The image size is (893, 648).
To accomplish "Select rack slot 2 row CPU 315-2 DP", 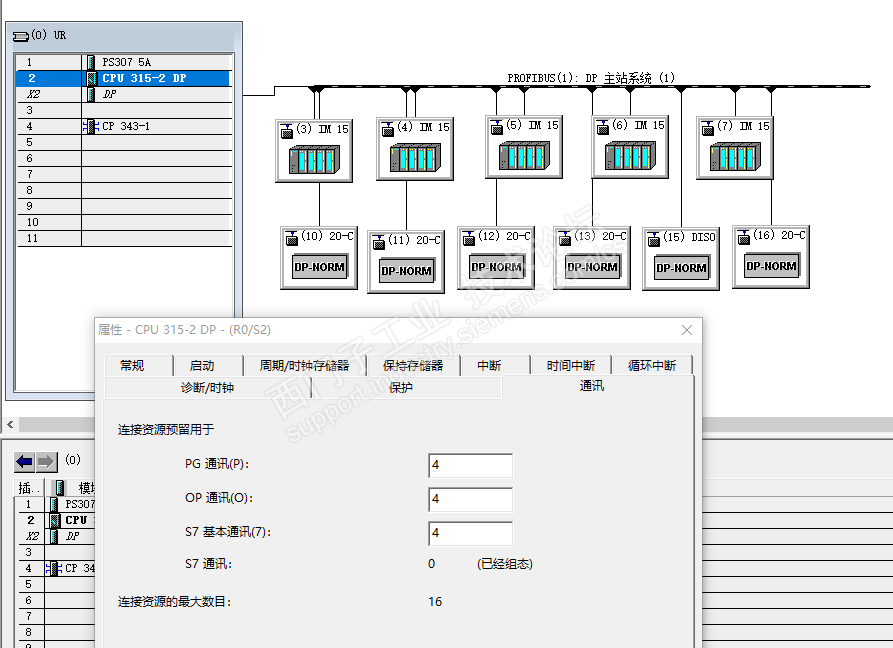I will pos(124,78).
